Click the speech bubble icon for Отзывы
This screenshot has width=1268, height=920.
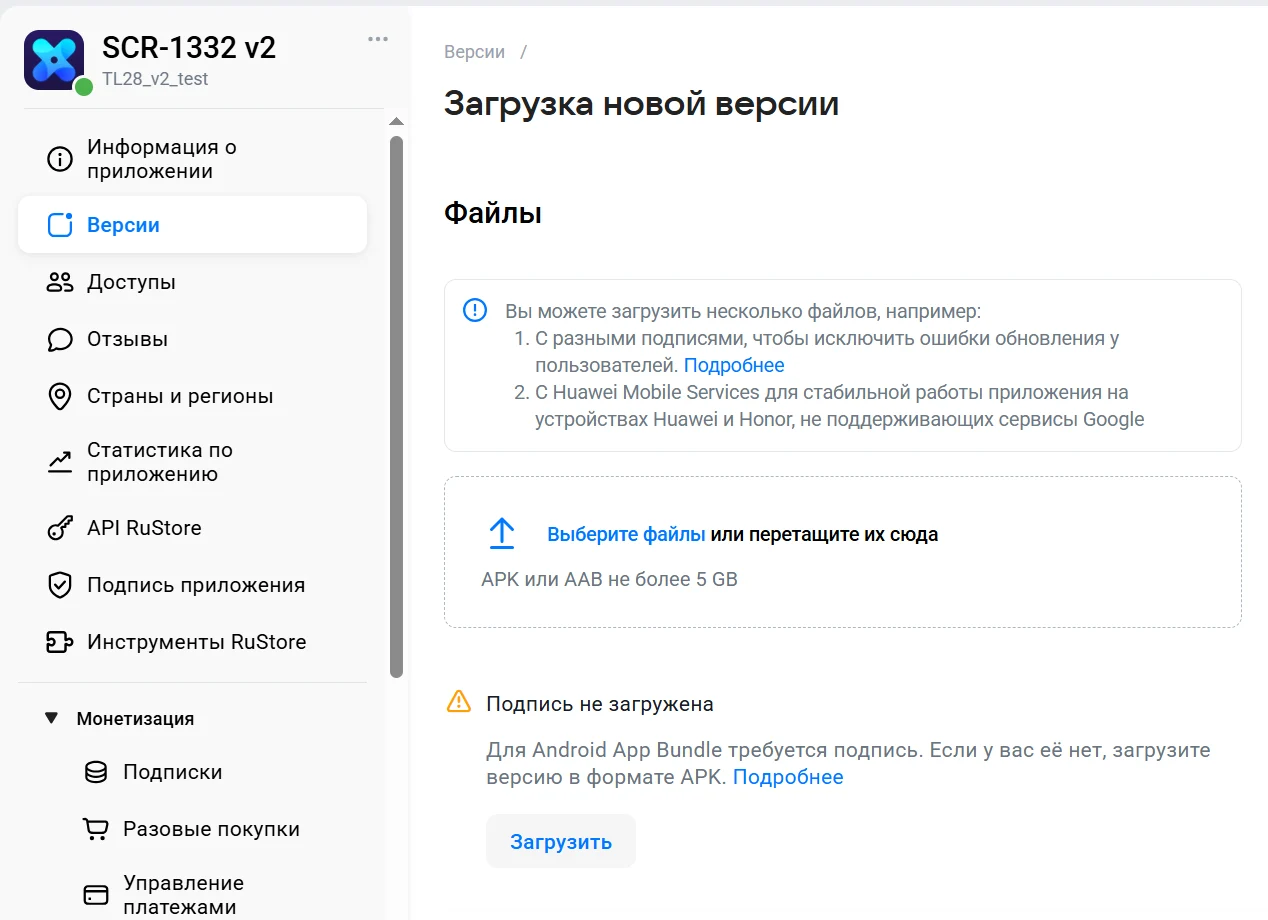60,339
